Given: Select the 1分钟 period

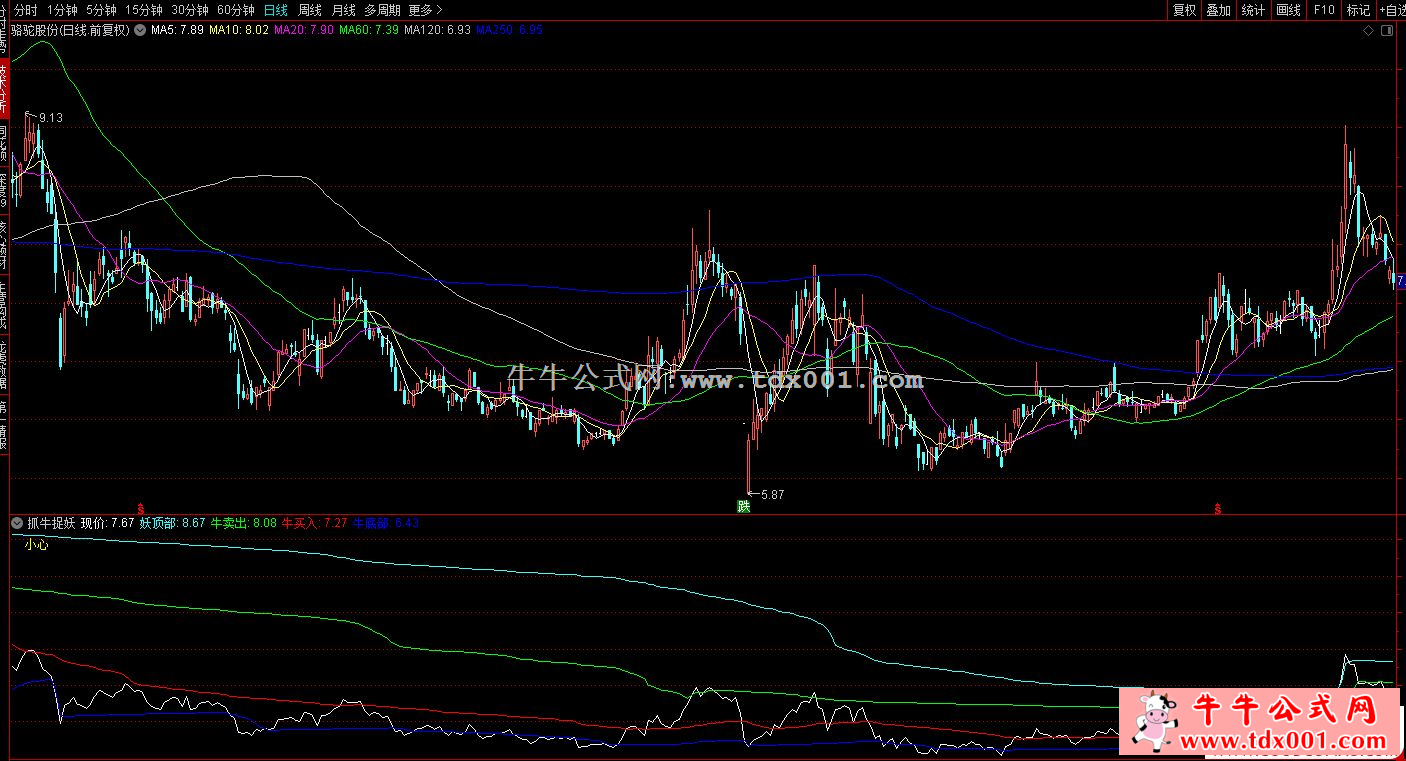Looking at the screenshot, I should (62, 10).
